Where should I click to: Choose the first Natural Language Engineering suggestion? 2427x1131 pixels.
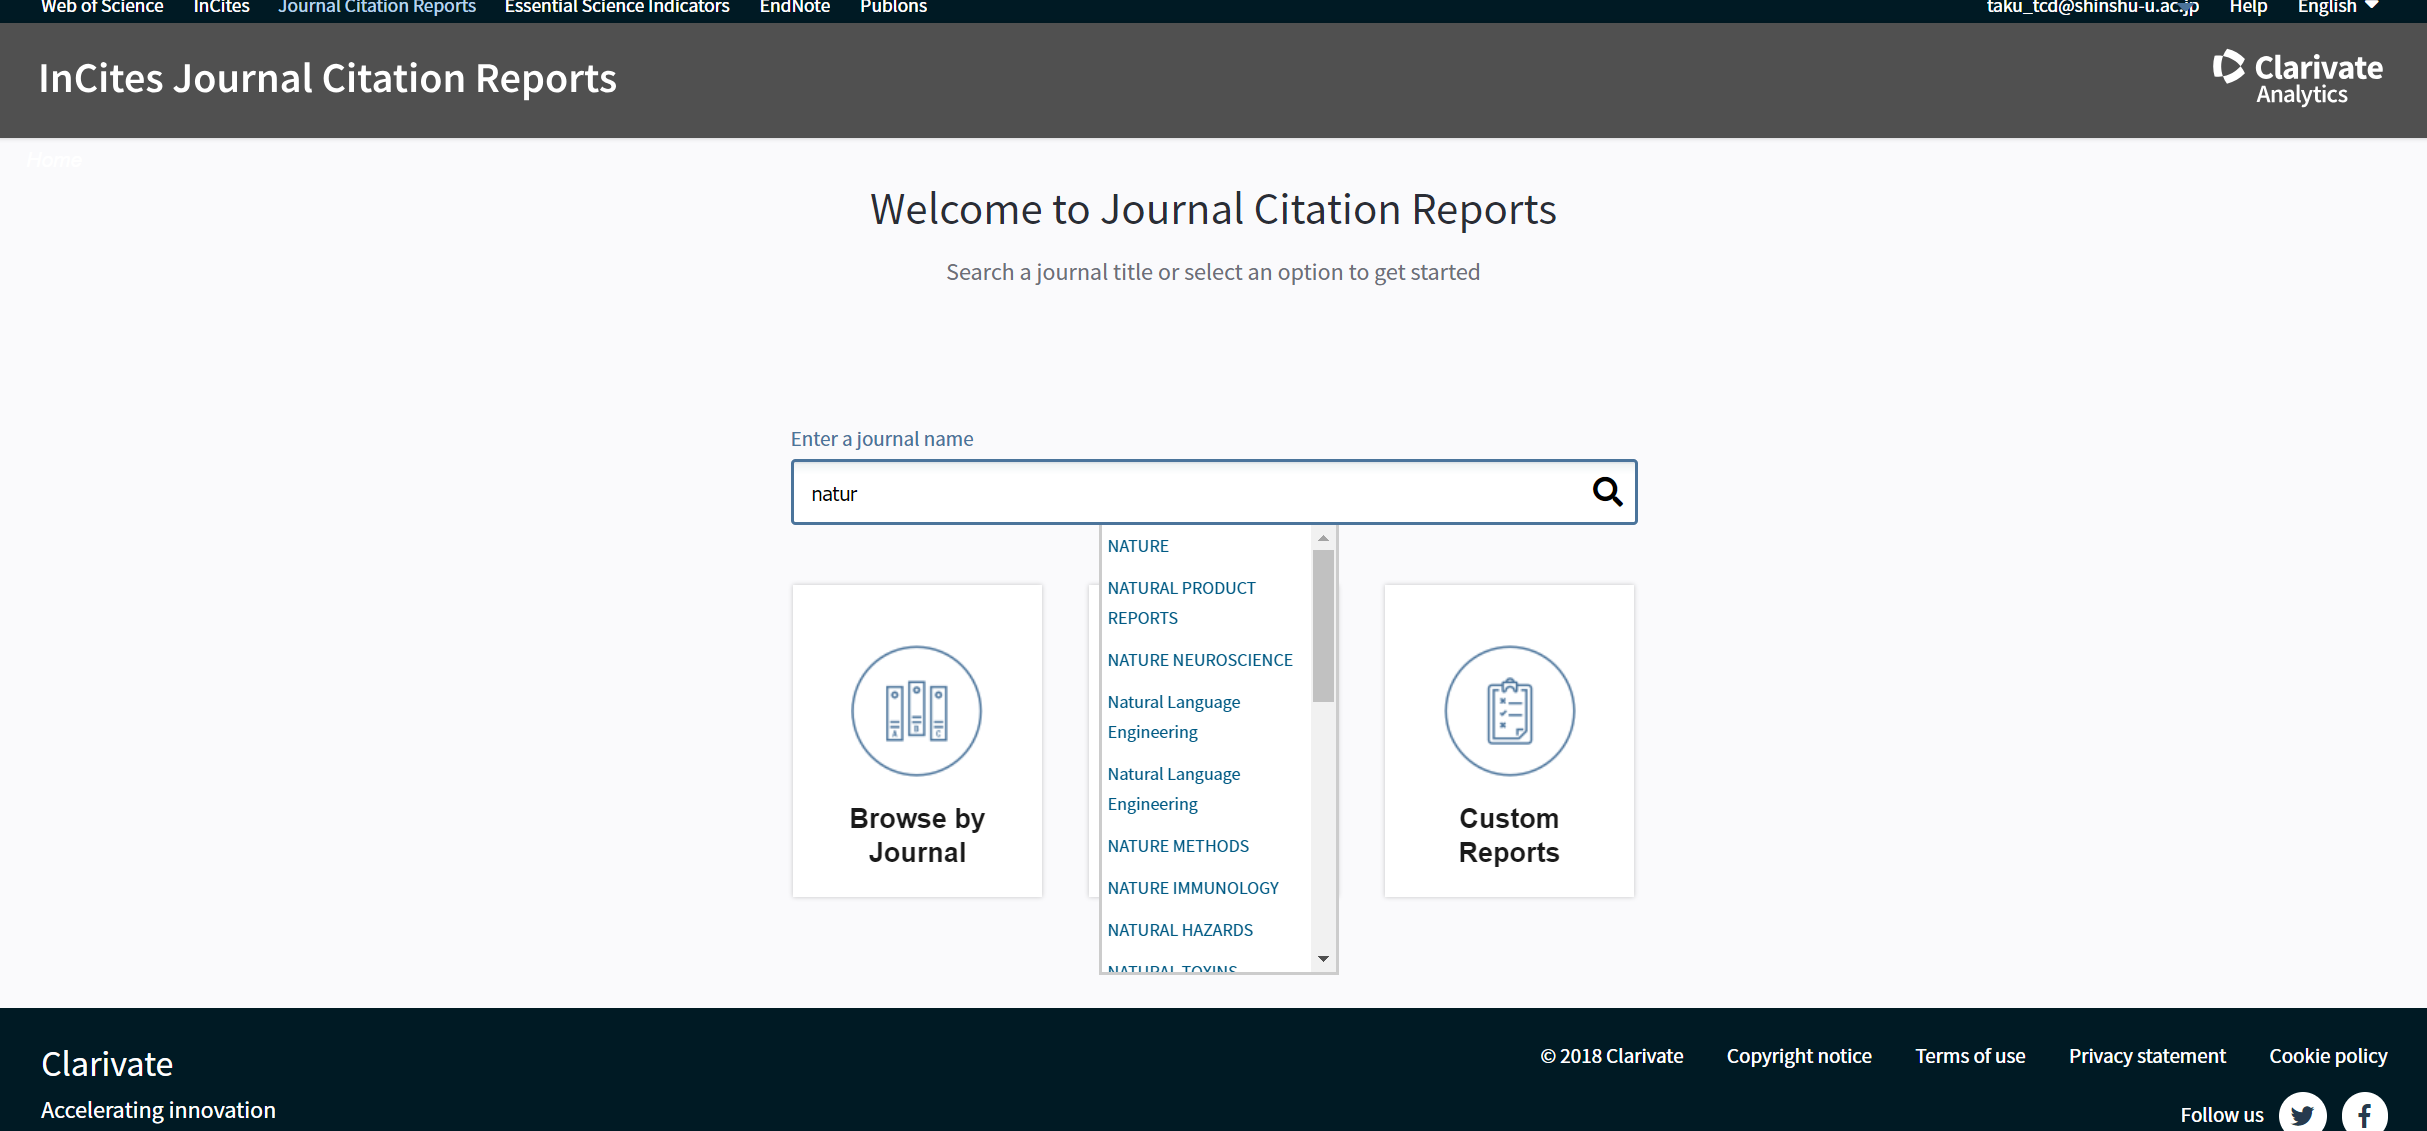point(1173,717)
